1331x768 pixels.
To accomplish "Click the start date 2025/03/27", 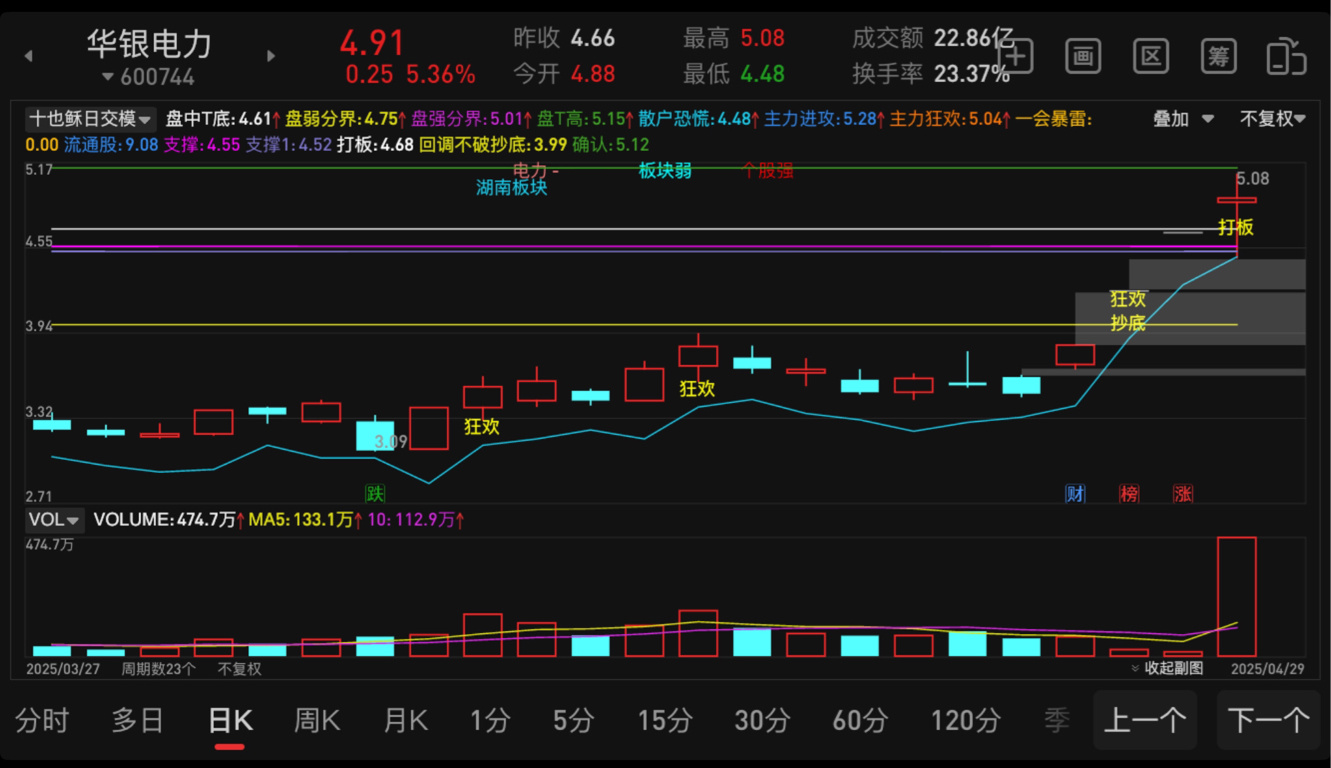I will point(64,668).
